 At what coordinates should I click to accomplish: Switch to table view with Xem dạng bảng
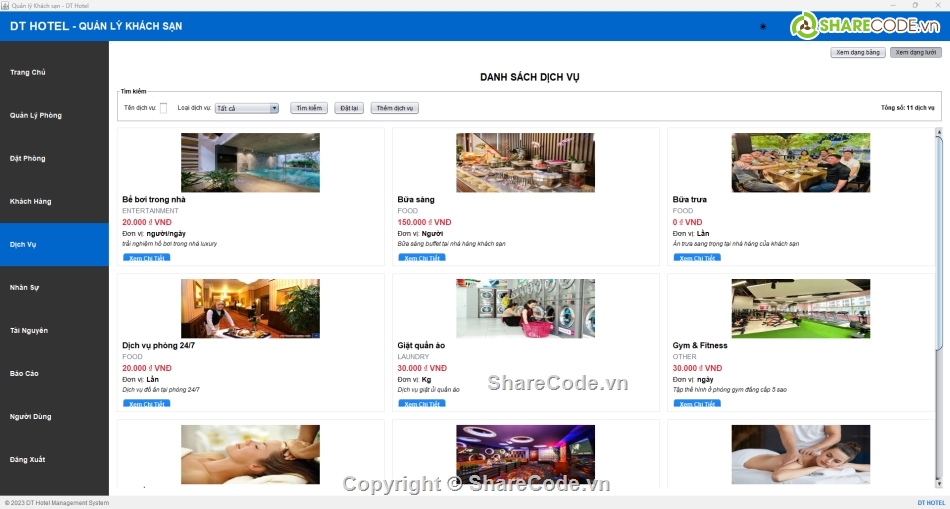(858, 53)
